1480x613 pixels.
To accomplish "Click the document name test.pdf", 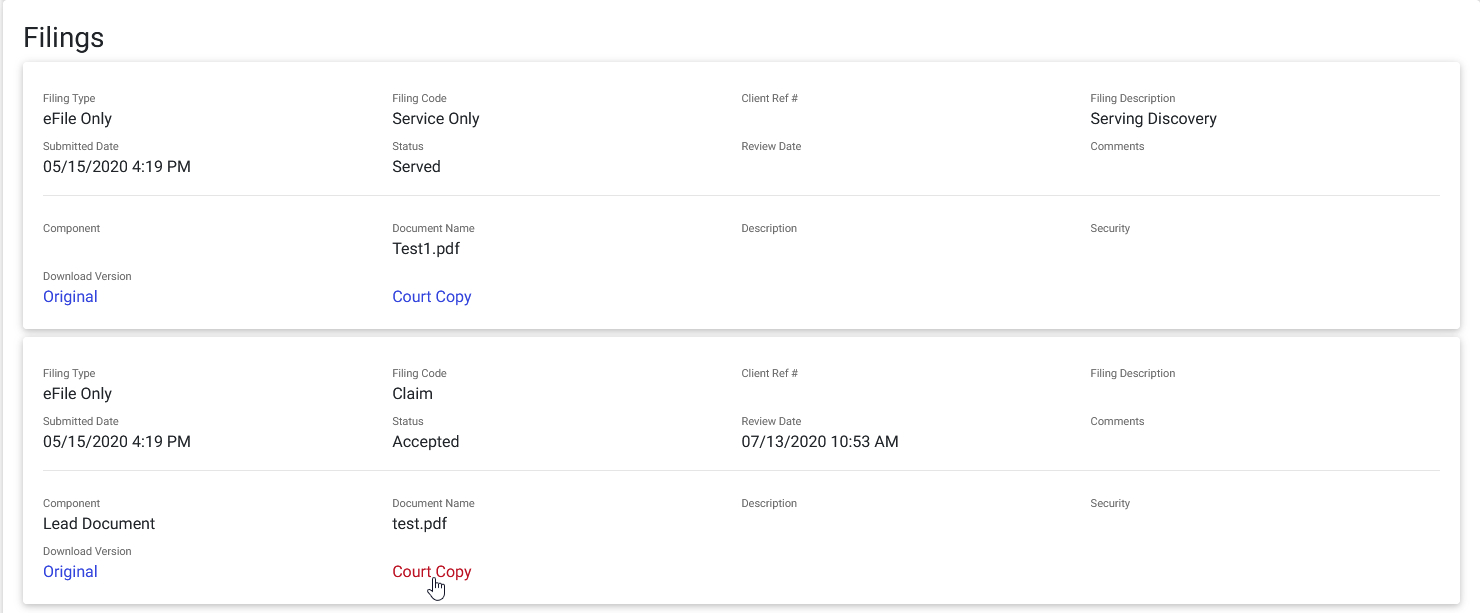I will coord(420,523).
